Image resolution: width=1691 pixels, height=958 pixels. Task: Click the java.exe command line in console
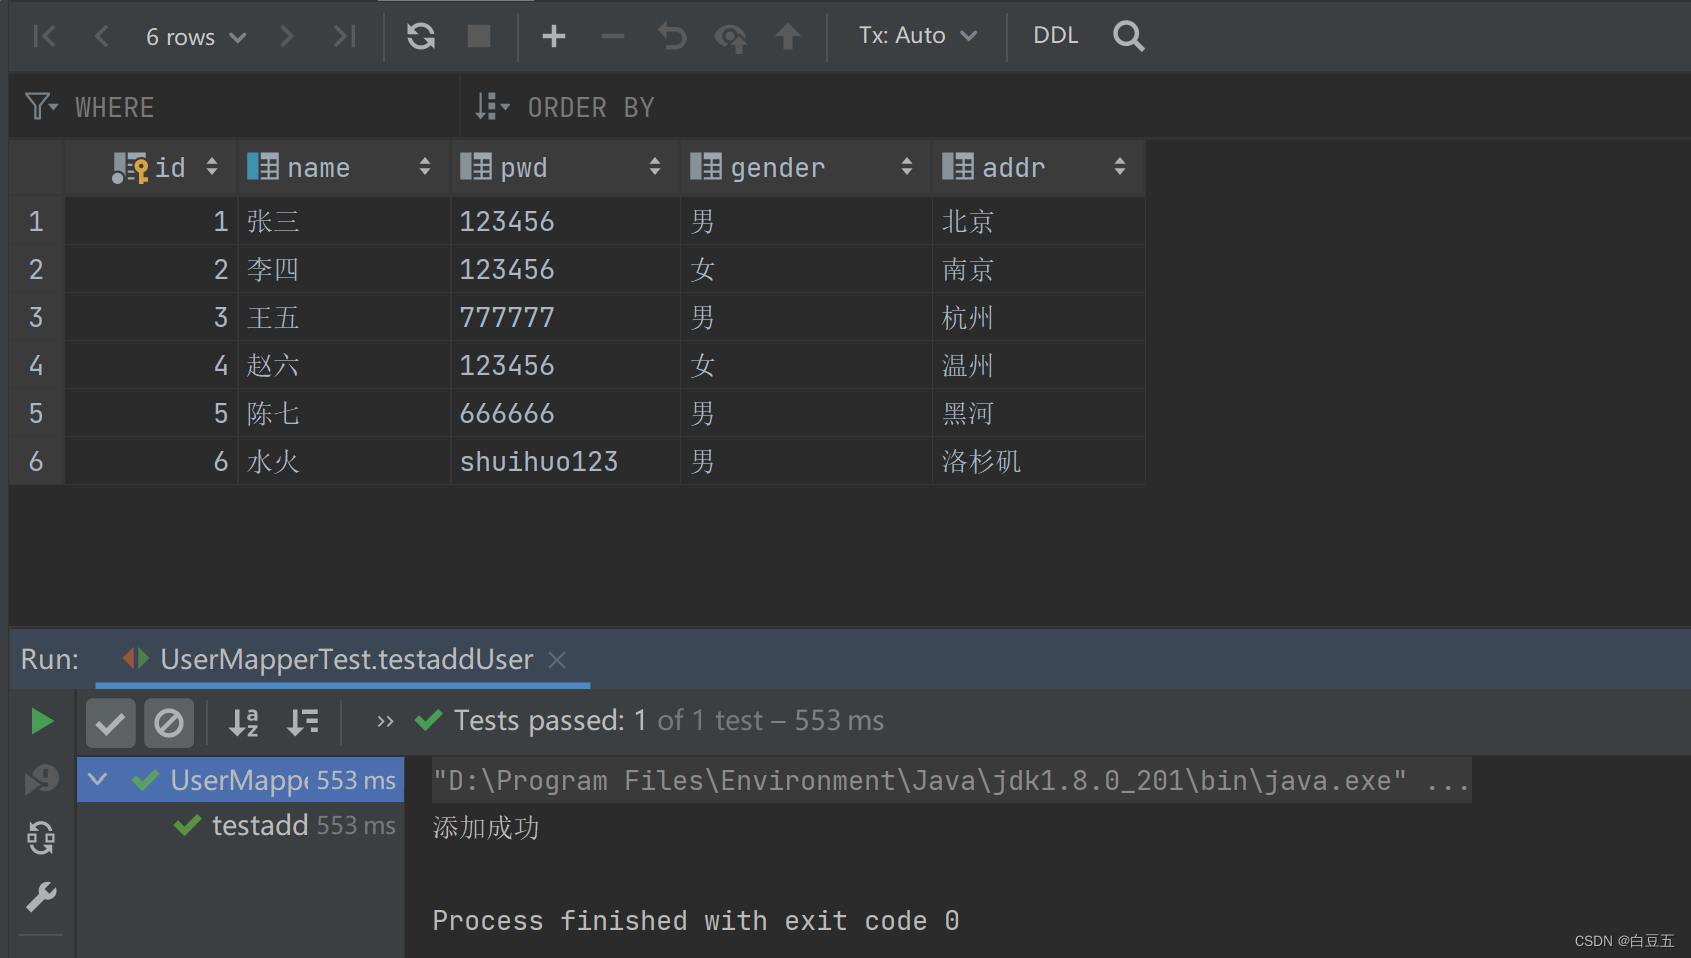point(950,780)
